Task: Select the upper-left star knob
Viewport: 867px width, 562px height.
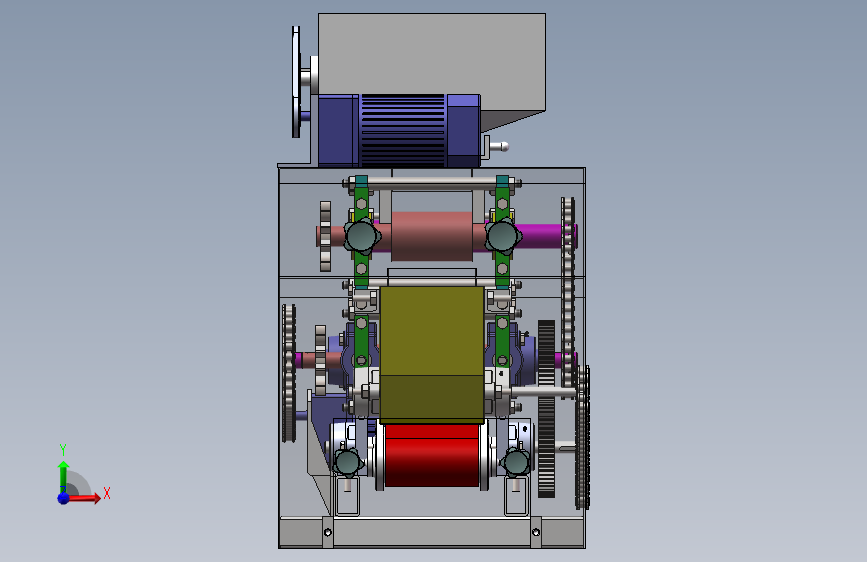Action: coord(363,236)
